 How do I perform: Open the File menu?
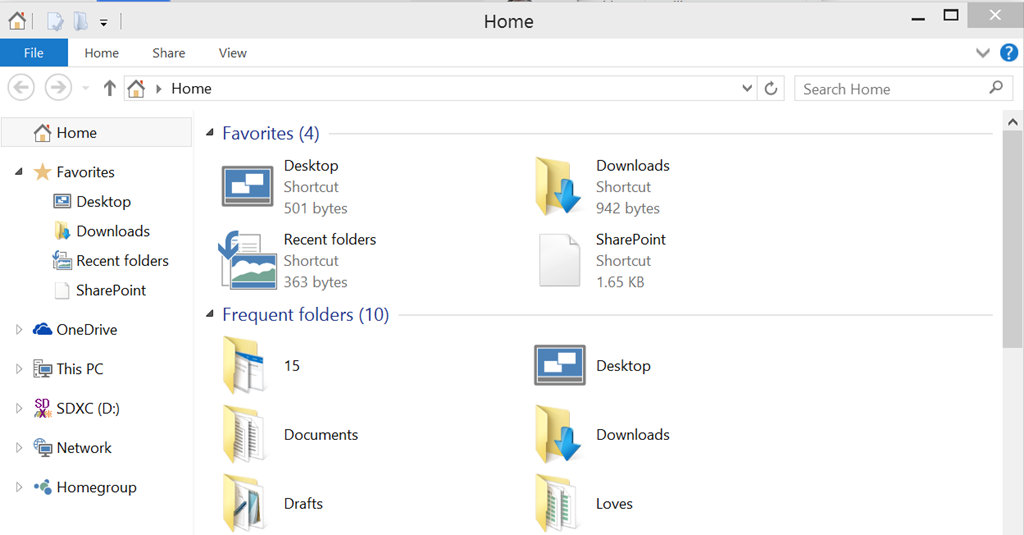(34, 53)
